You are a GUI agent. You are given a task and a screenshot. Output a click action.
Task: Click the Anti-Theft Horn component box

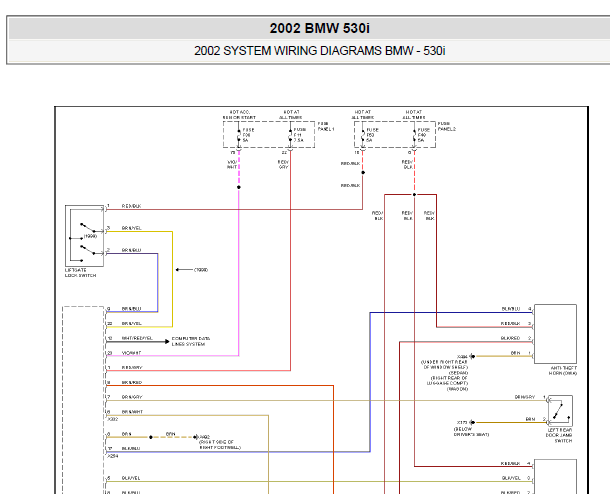coord(555,334)
